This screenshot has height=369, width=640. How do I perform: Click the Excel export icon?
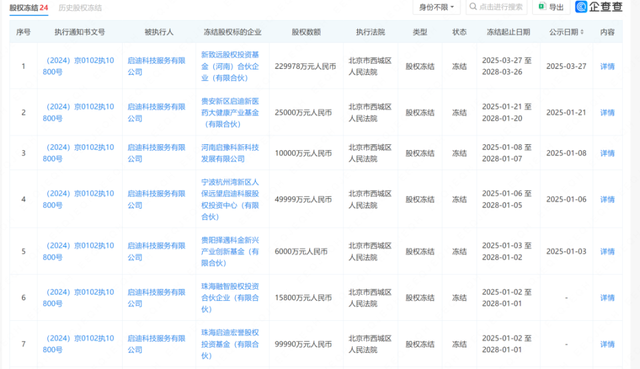[x=542, y=7]
